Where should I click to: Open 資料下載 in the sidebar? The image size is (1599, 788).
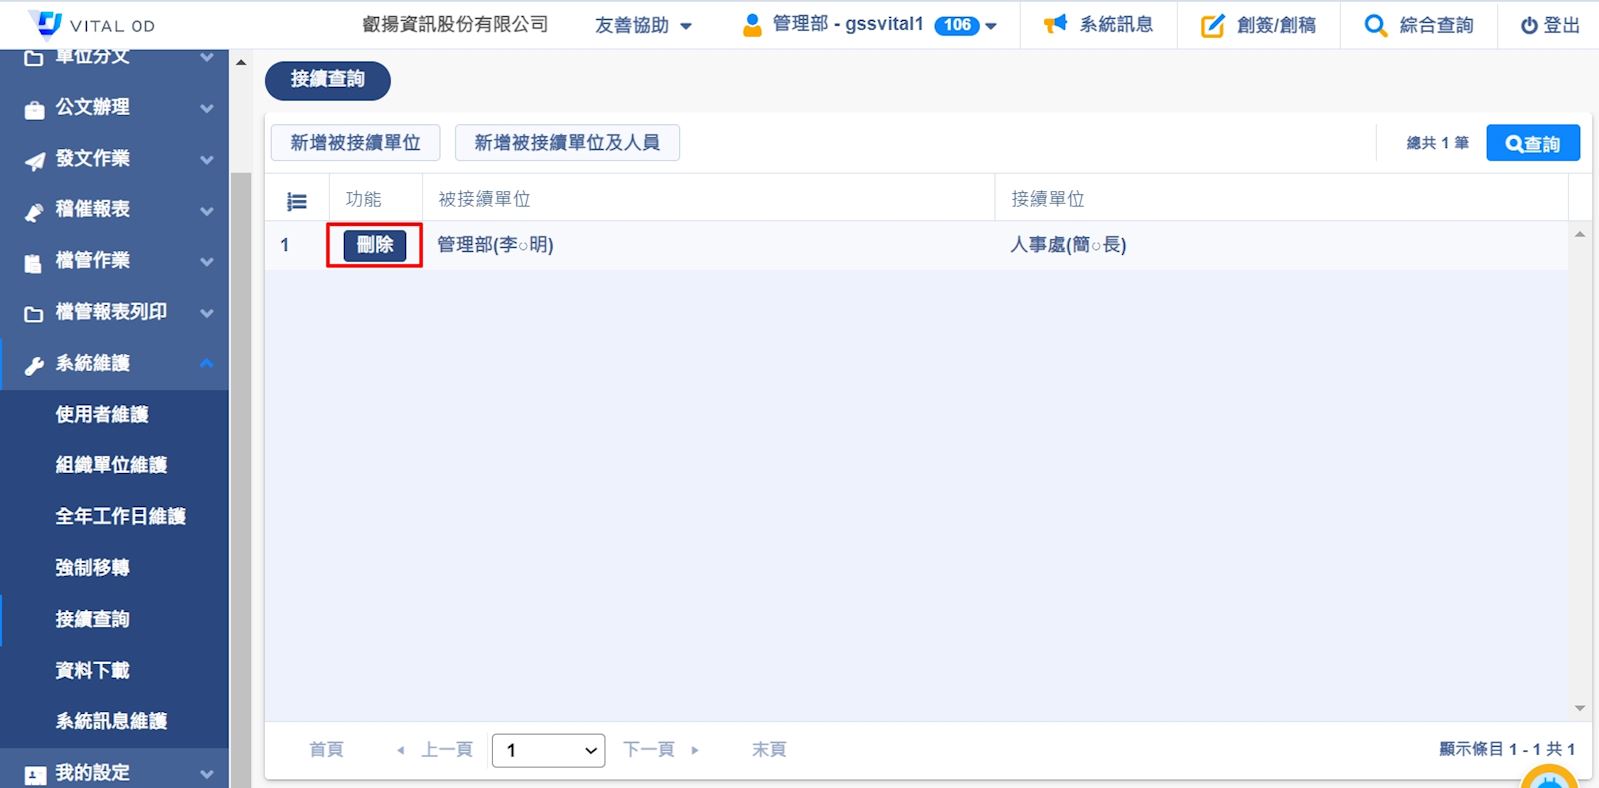[92, 670]
